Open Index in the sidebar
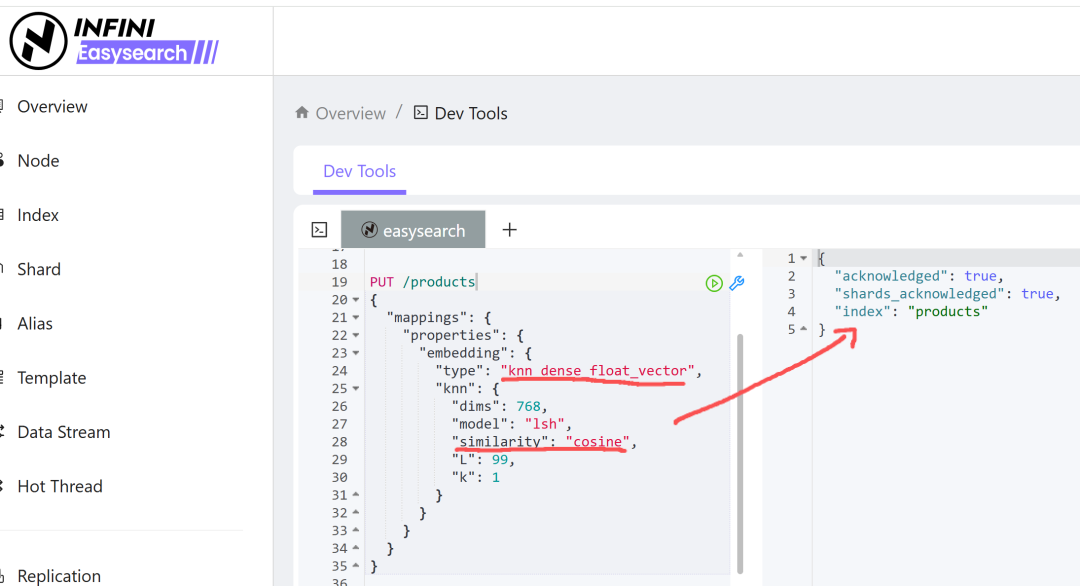Viewport: 1080px width, 586px height. pyautogui.click(x=38, y=215)
